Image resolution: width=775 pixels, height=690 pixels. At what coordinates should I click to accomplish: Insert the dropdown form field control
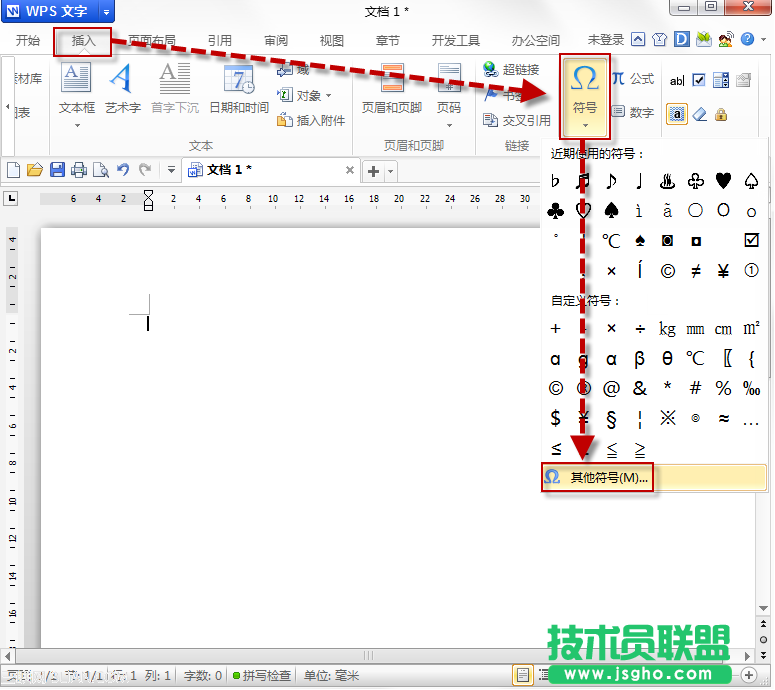pyautogui.click(x=721, y=80)
